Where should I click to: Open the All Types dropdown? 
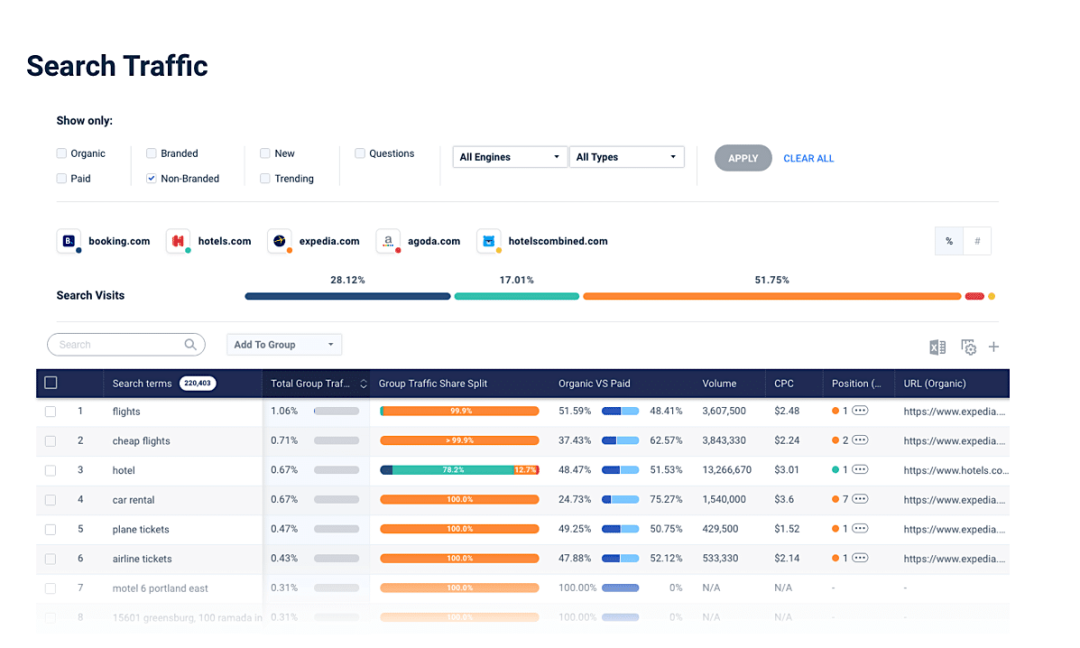(627, 157)
